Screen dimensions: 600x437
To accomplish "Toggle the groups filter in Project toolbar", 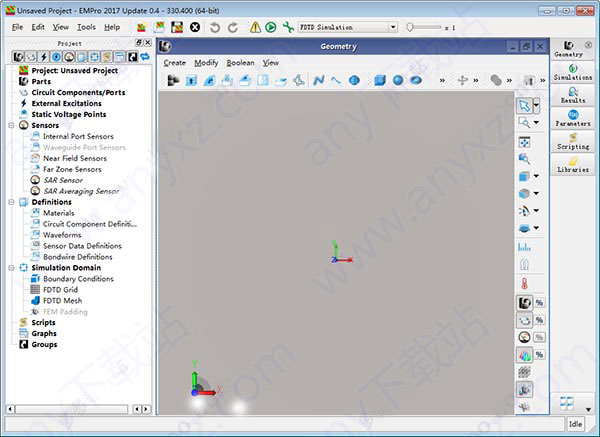I will pyautogui.click(x=132, y=57).
